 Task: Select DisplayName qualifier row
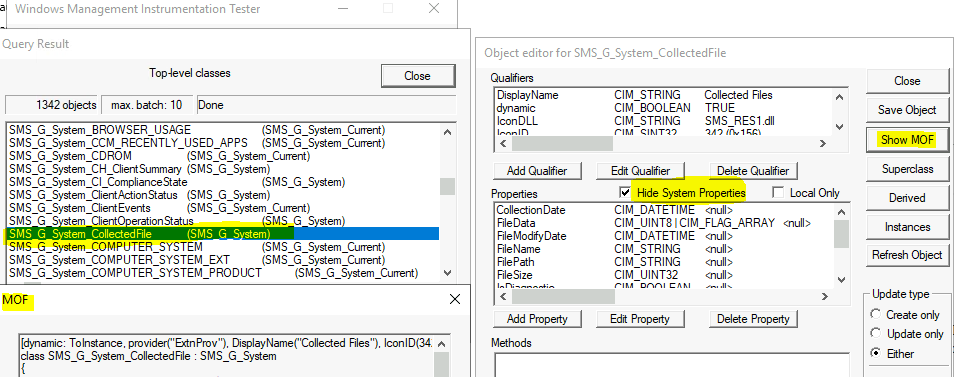(x=663, y=95)
